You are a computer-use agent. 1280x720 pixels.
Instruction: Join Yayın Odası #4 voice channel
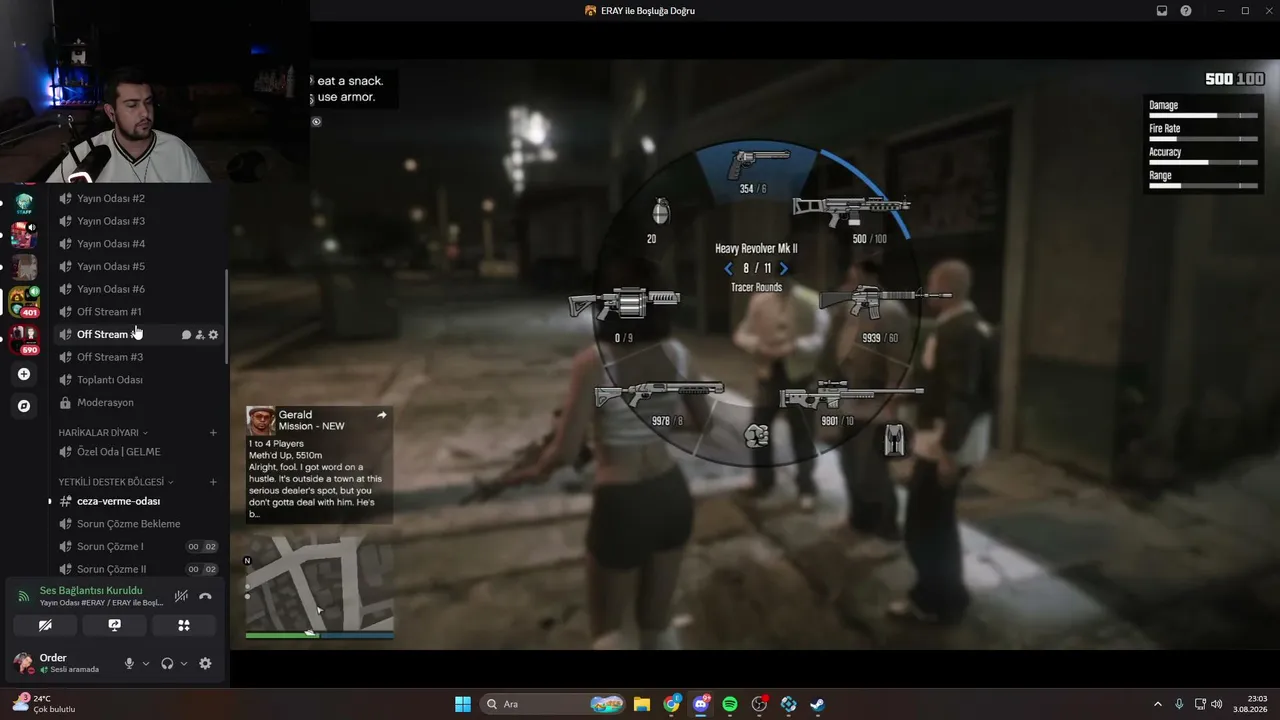138,244
